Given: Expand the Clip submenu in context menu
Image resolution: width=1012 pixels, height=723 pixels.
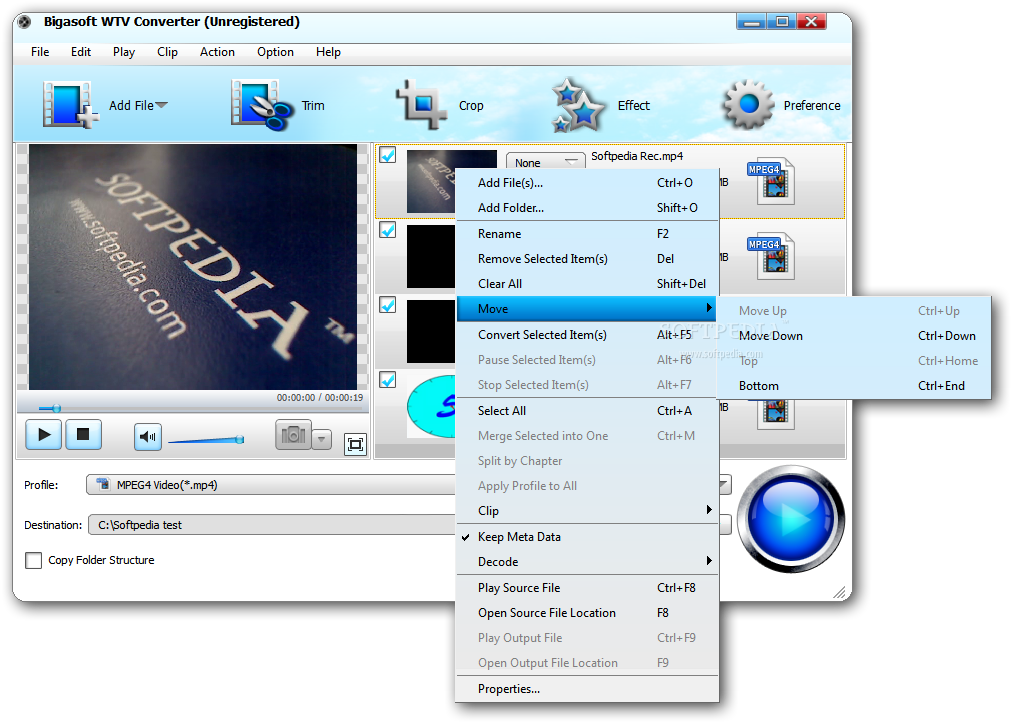Looking at the screenshot, I should 587,511.
